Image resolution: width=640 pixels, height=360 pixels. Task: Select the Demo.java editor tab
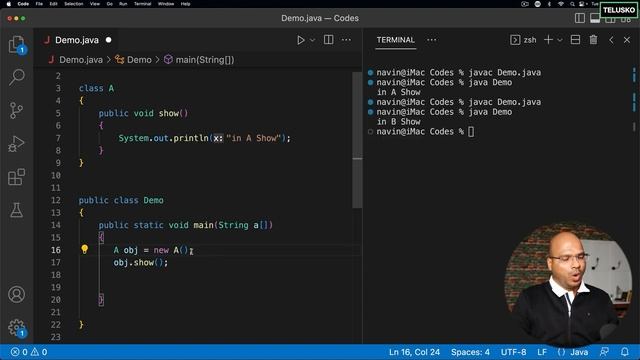point(77,40)
